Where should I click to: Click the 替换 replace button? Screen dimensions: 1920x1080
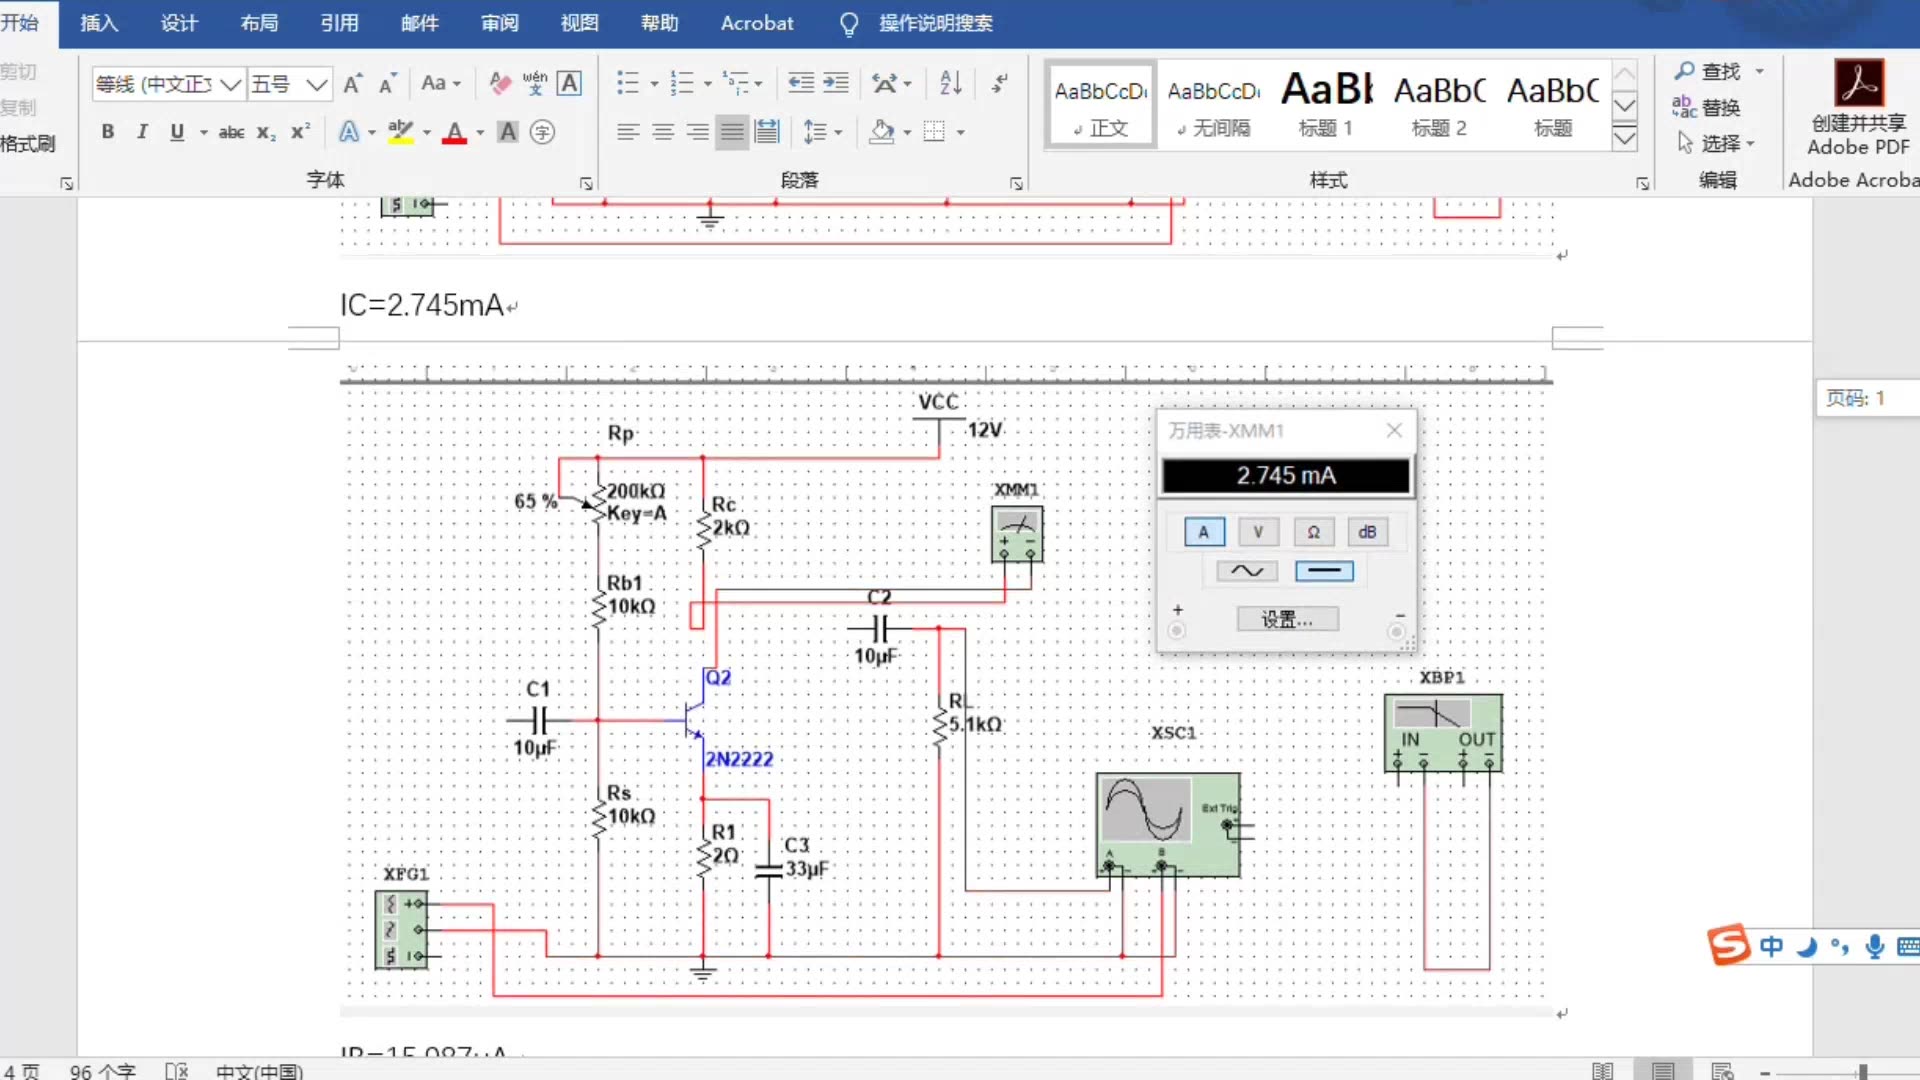(1707, 107)
